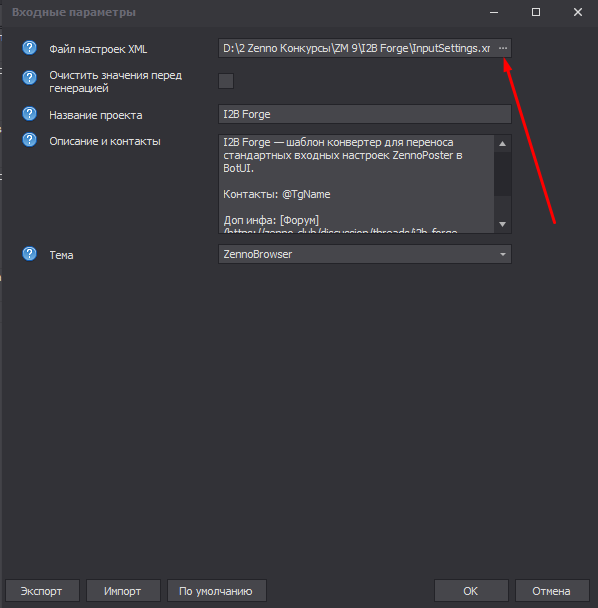Click description scrollbar up arrow
Viewport: 598px width, 608px height.
coord(503,143)
